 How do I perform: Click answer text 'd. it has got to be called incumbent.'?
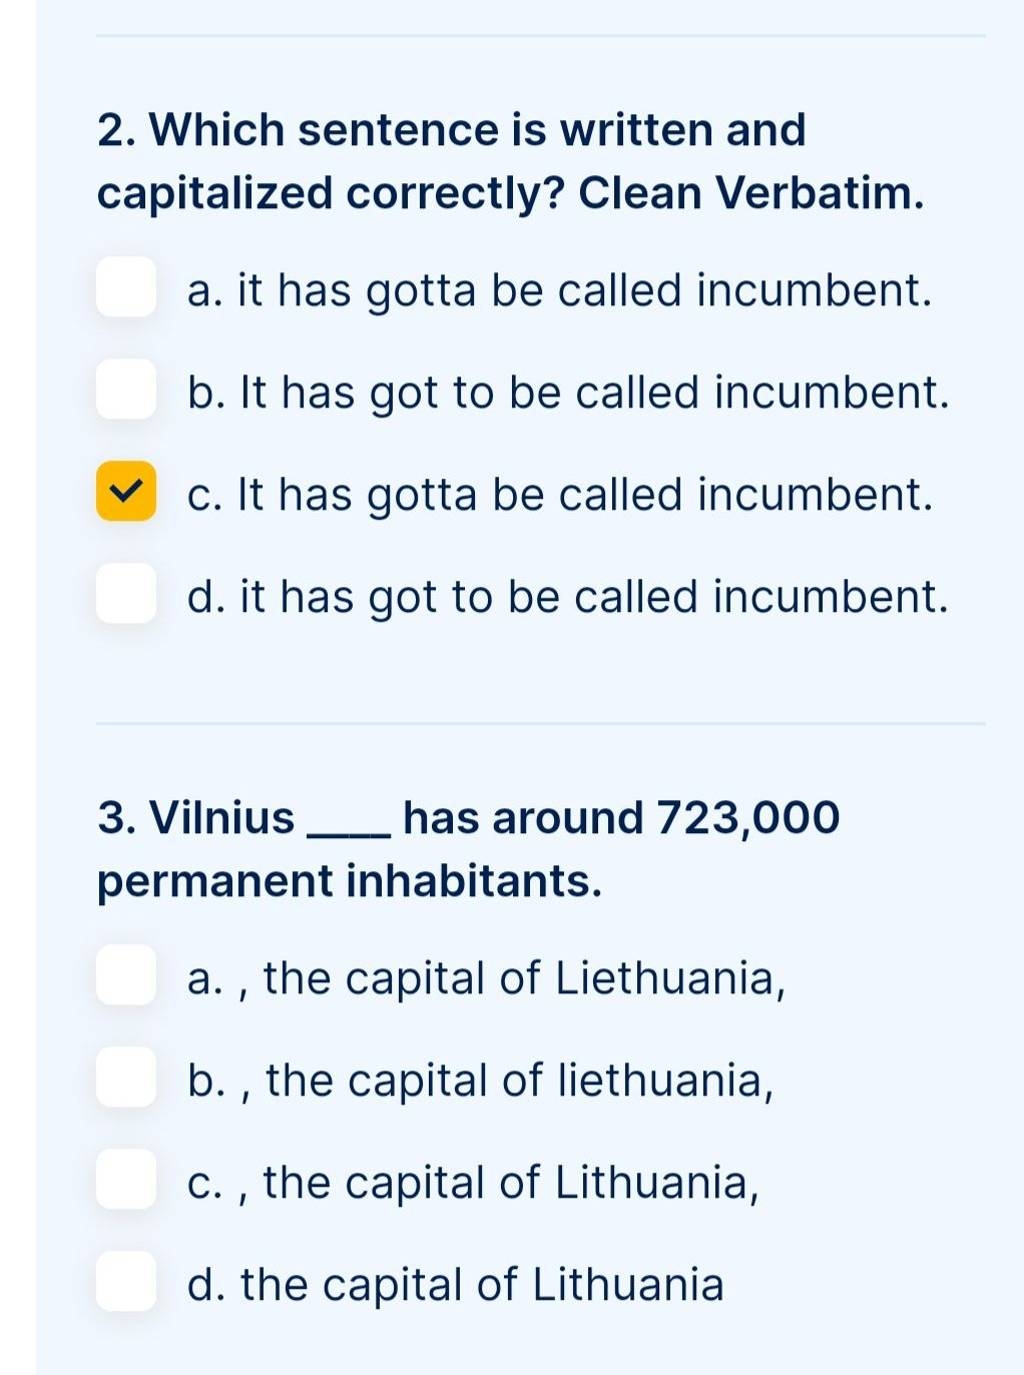pos(567,597)
